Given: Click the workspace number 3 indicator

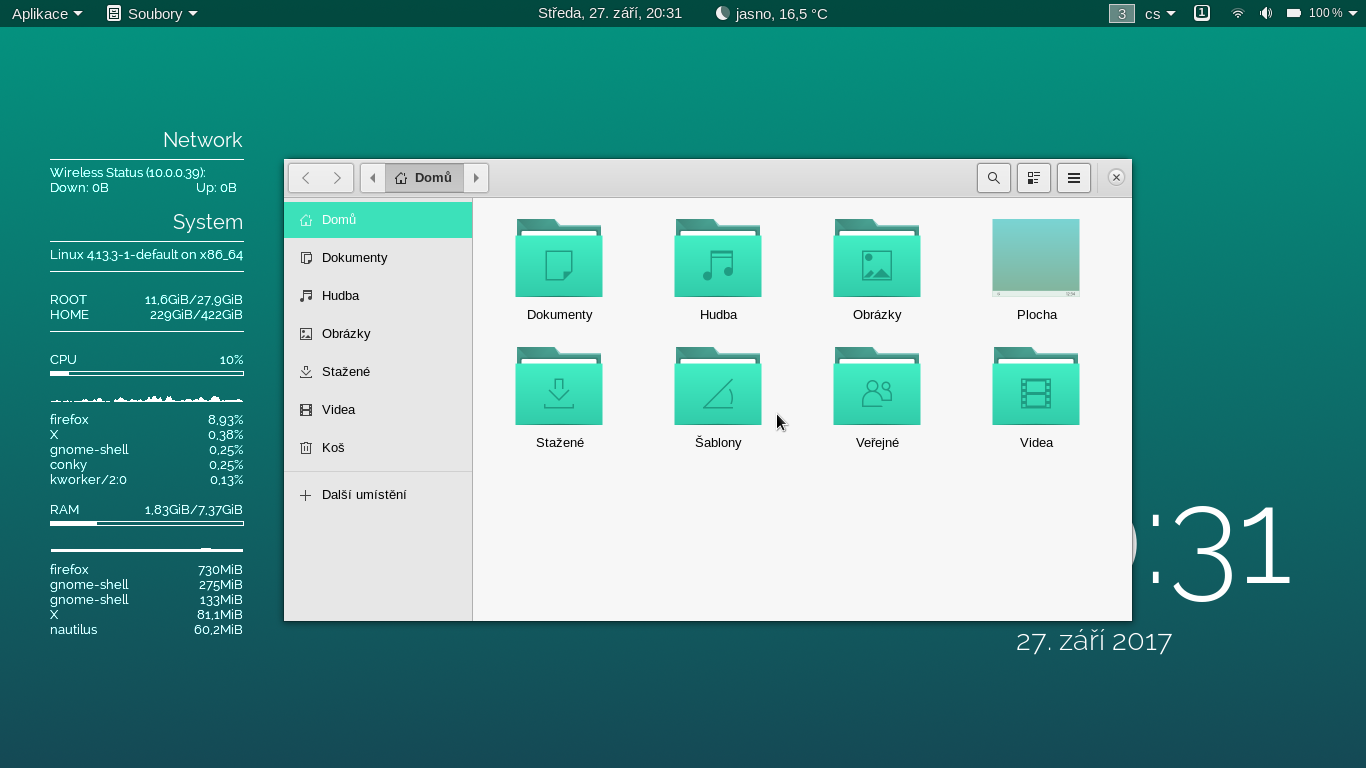Looking at the screenshot, I should [x=1122, y=13].
